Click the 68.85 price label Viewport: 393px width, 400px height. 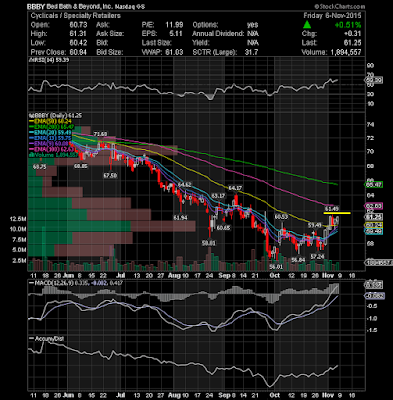81,166
